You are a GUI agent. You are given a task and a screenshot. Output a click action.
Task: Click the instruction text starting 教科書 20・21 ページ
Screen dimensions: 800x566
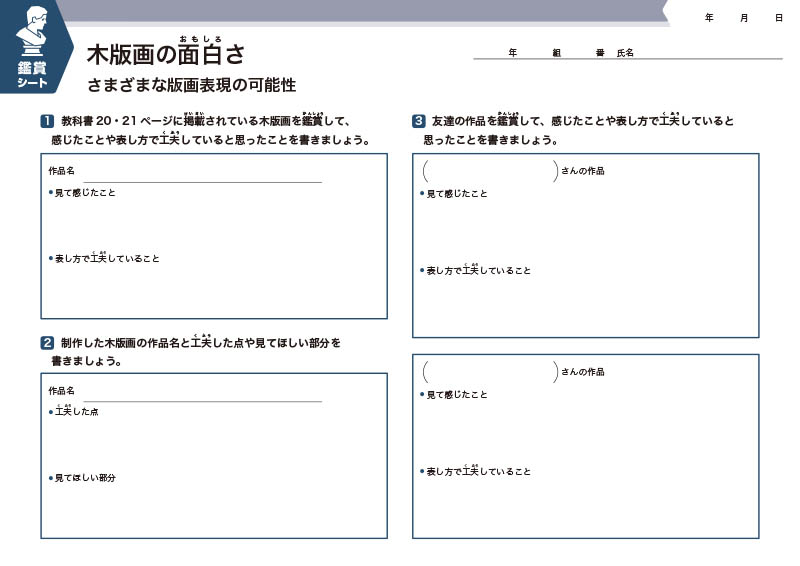pyautogui.click(x=210, y=129)
